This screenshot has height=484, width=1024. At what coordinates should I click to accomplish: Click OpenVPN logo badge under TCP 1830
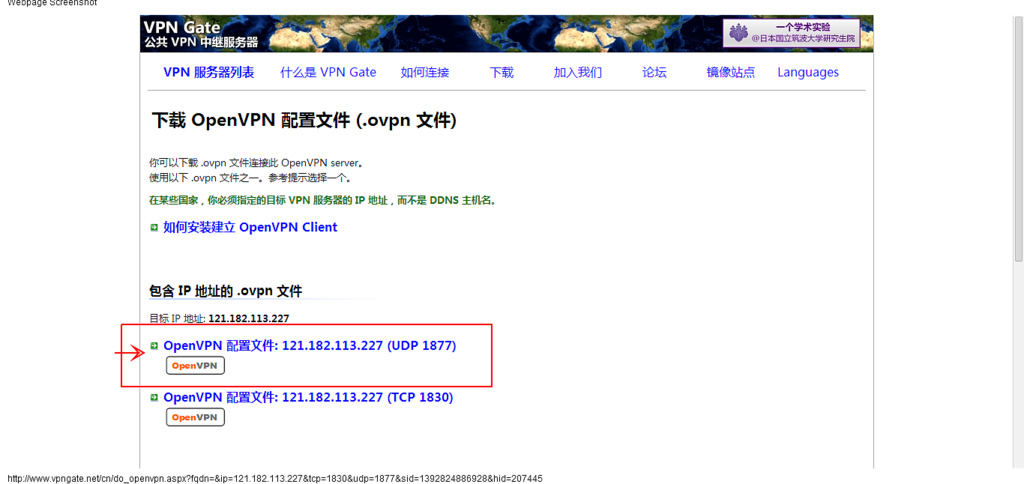point(195,417)
